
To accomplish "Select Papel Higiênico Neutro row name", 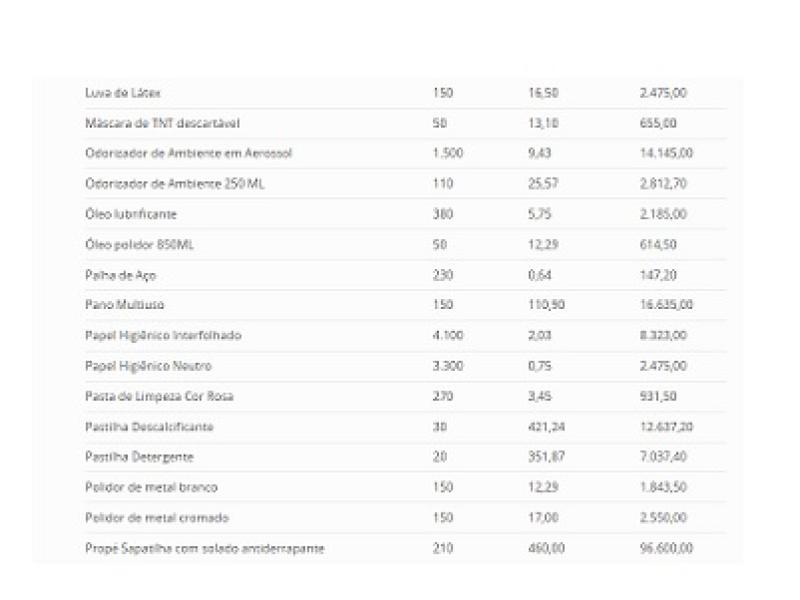I will point(148,366).
